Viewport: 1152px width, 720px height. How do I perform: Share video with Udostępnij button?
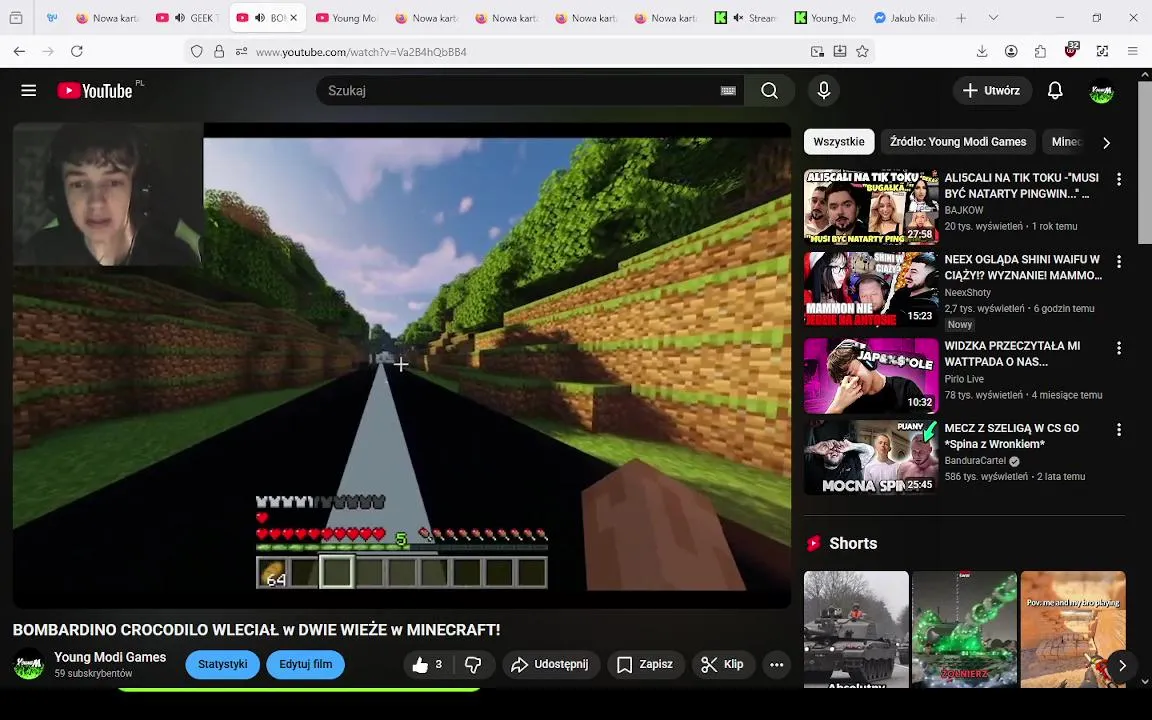pos(551,664)
